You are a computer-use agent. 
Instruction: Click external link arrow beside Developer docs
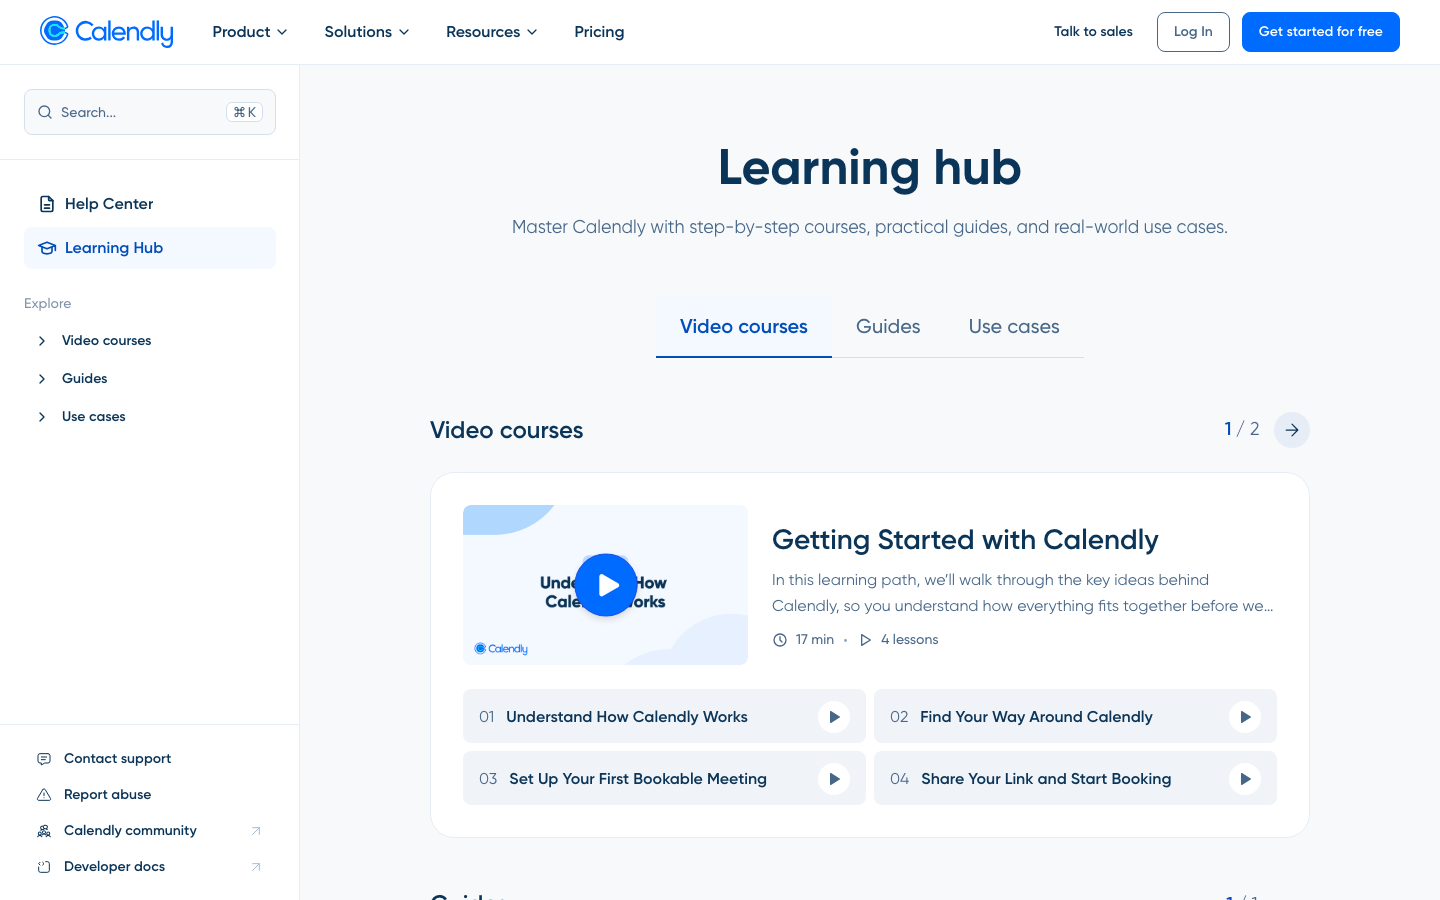click(x=256, y=867)
